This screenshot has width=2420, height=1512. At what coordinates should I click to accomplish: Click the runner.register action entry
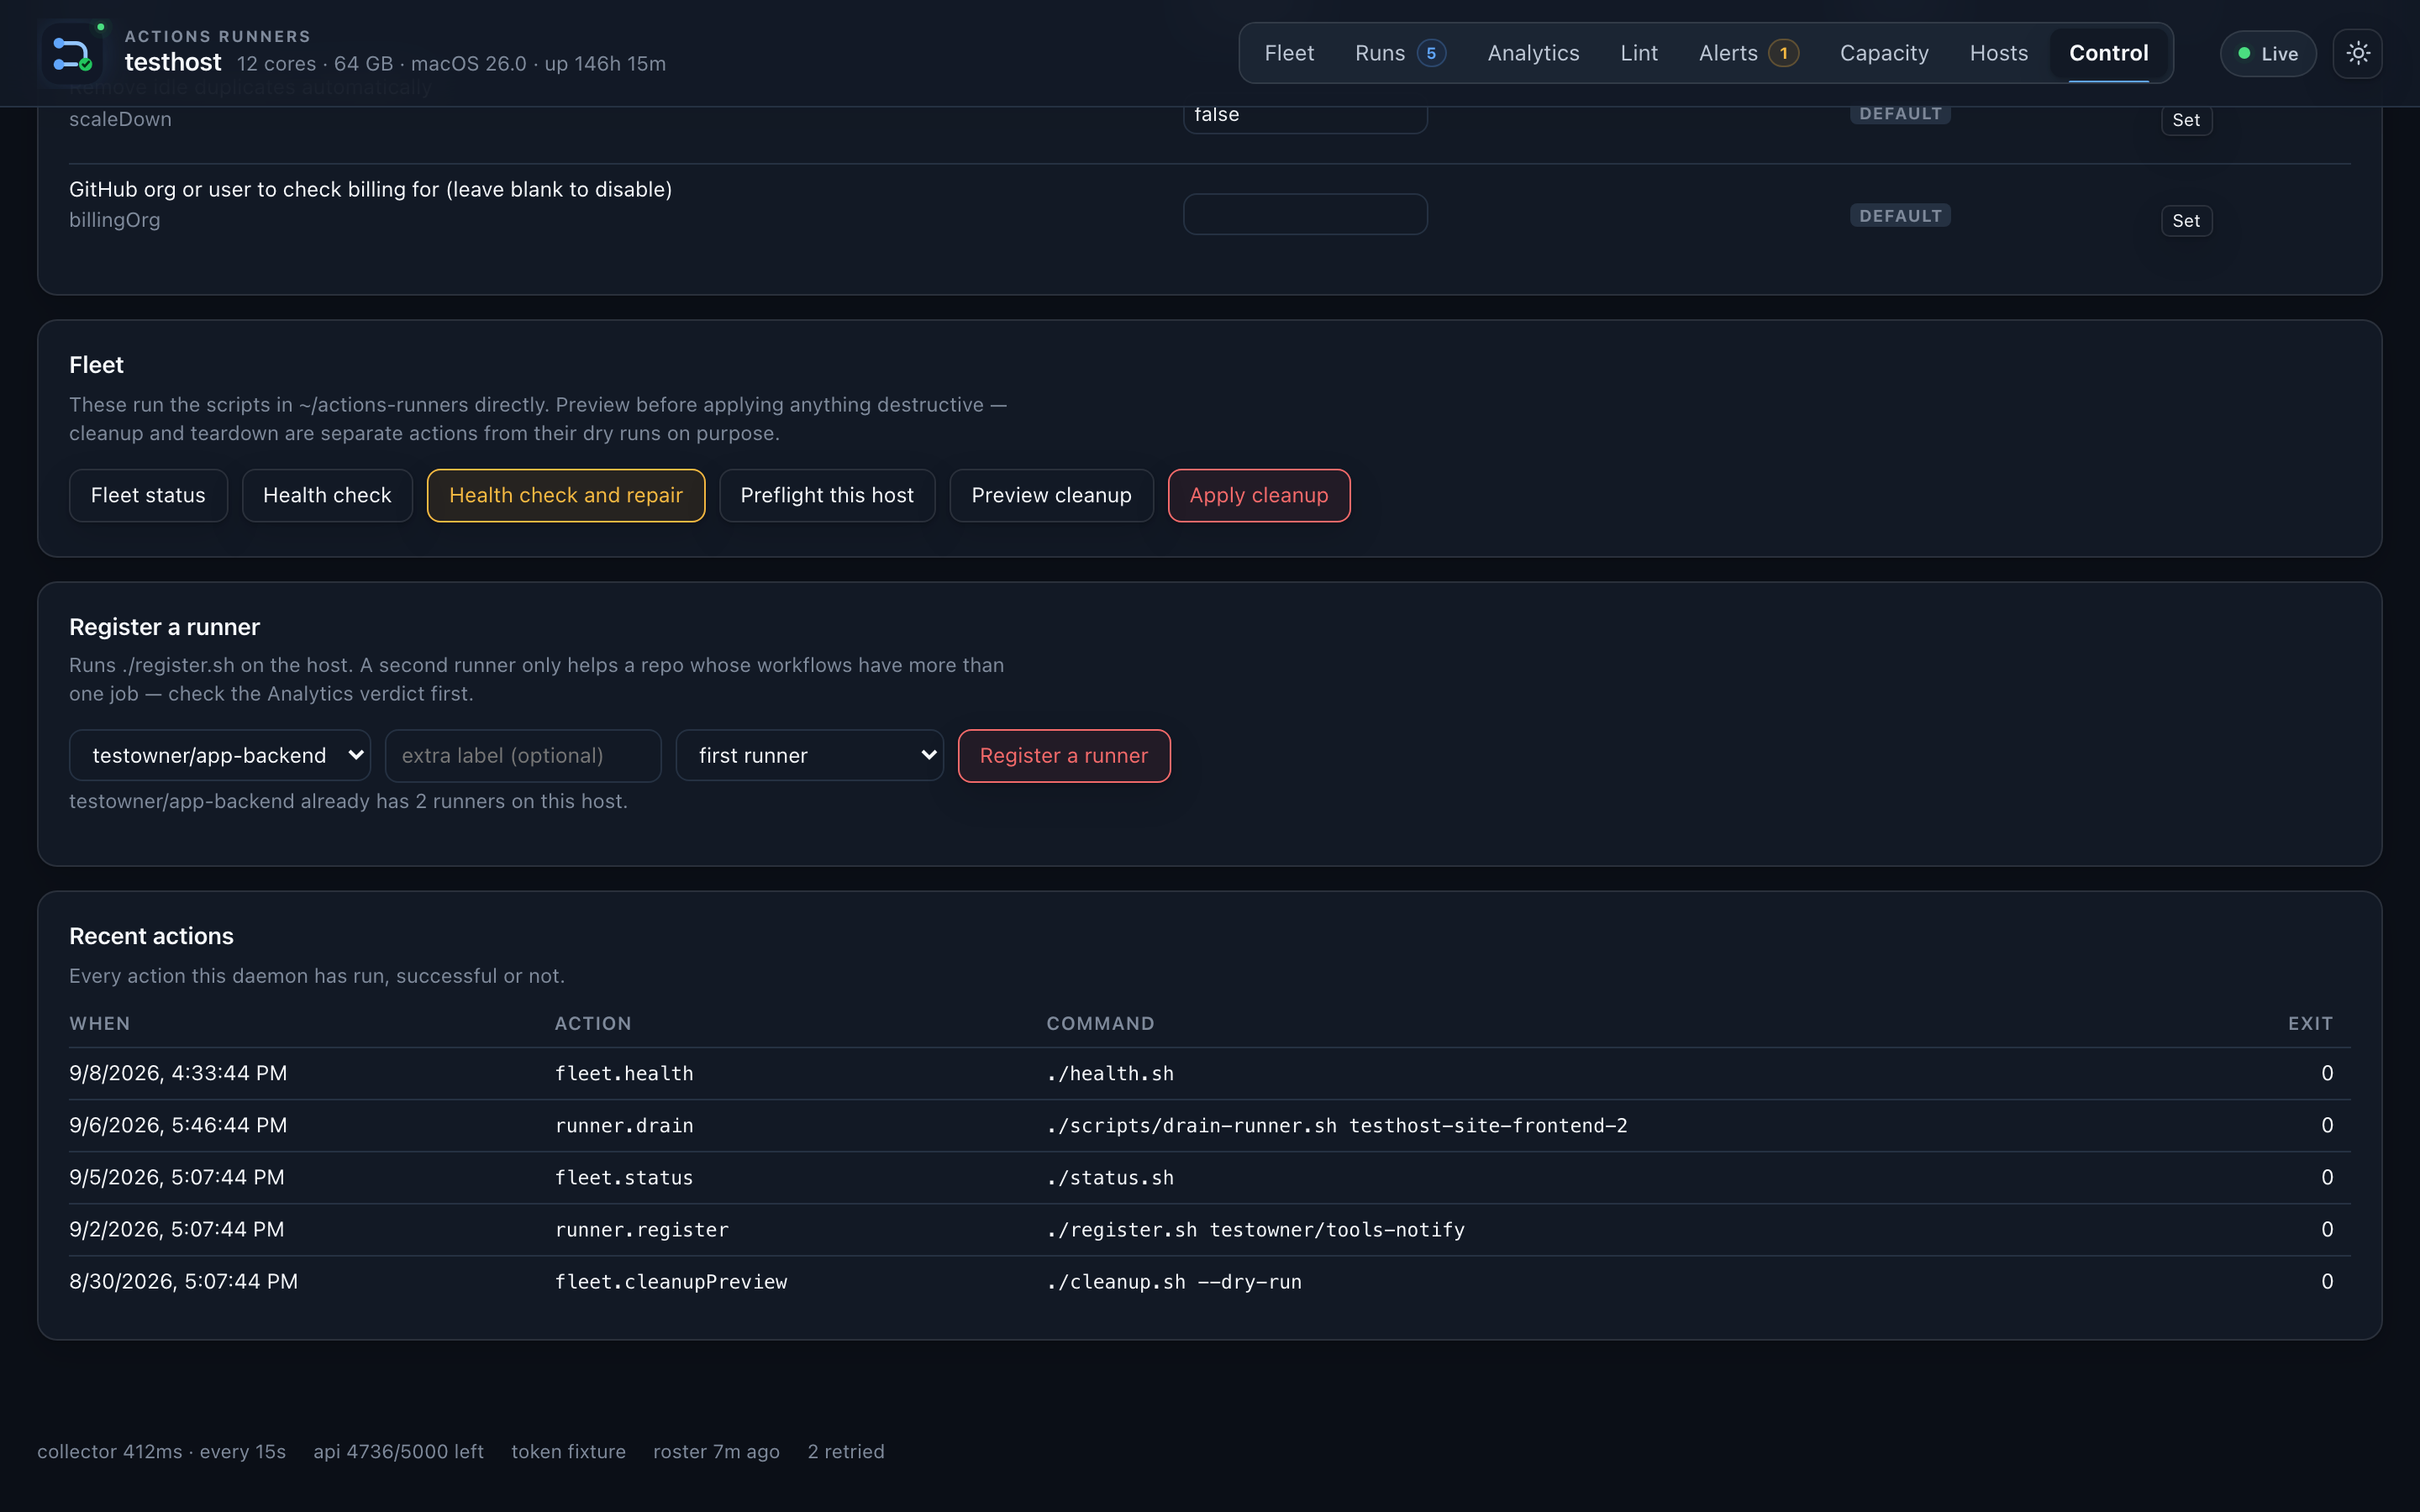pos(642,1229)
